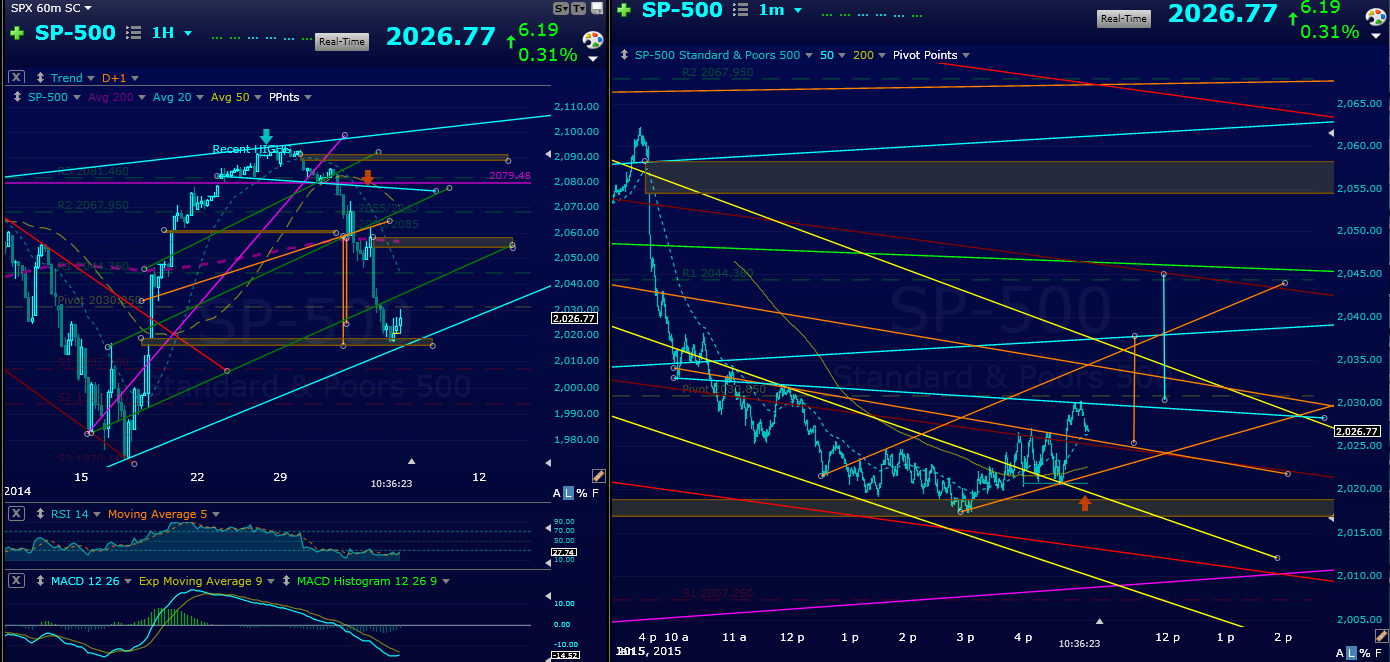Click the T button at top of left chart
The image size is (1390, 662).
click(x=577, y=8)
